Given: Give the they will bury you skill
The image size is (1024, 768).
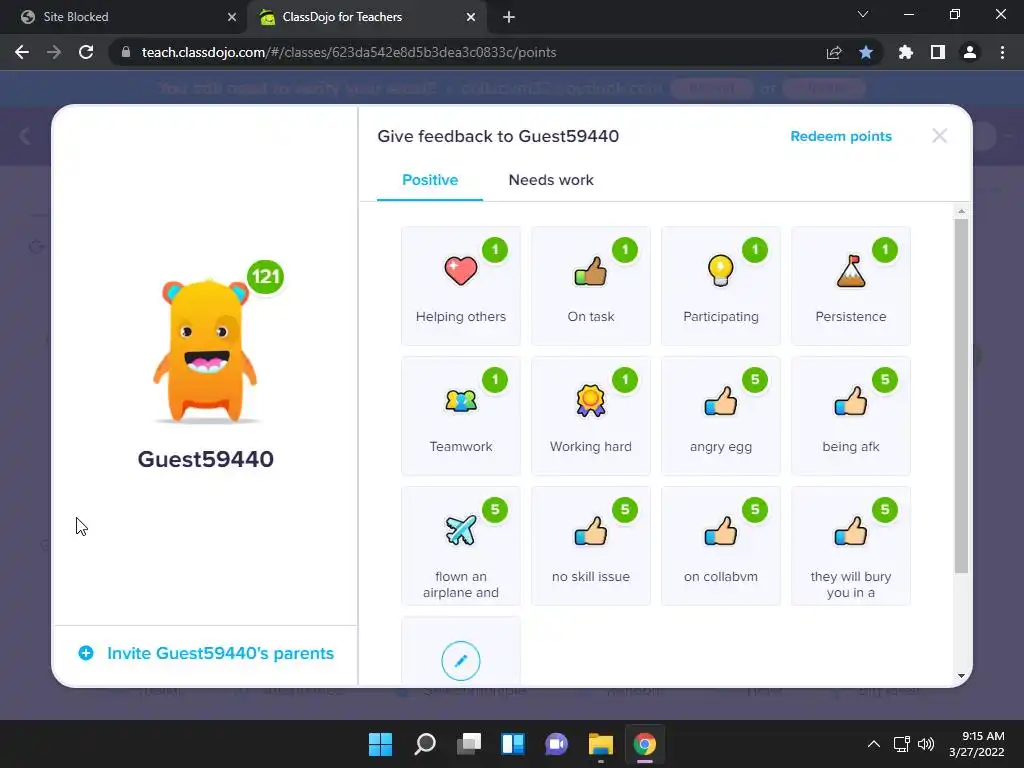Looking at the screenshot, I should [x=850, y=545].
